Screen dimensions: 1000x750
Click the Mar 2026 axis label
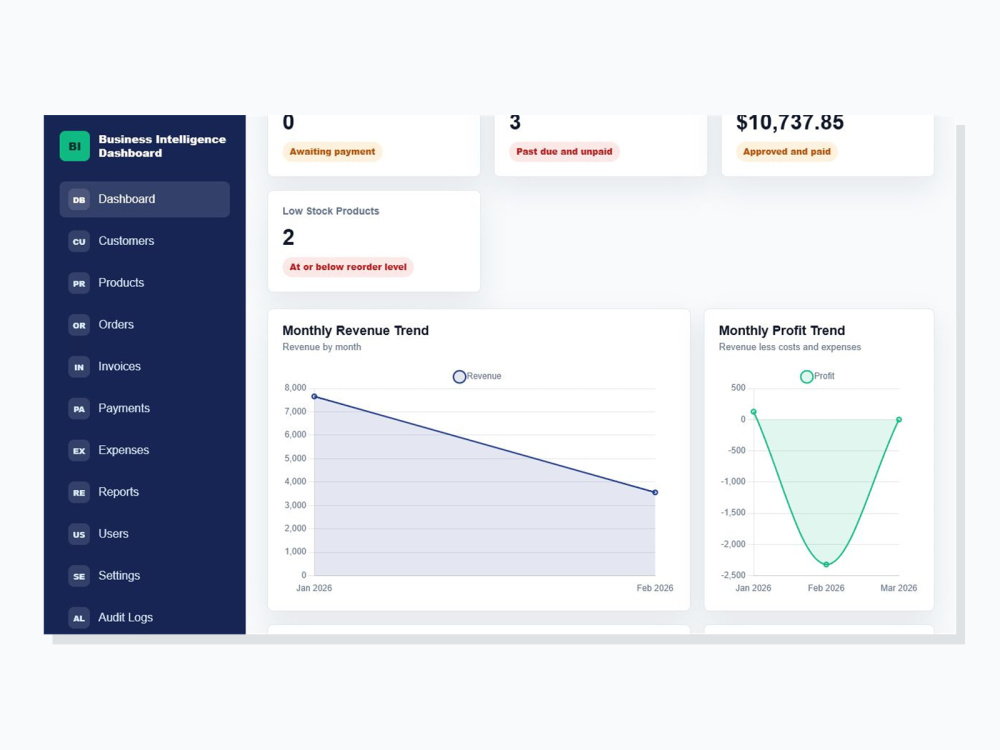coord(899,588)
